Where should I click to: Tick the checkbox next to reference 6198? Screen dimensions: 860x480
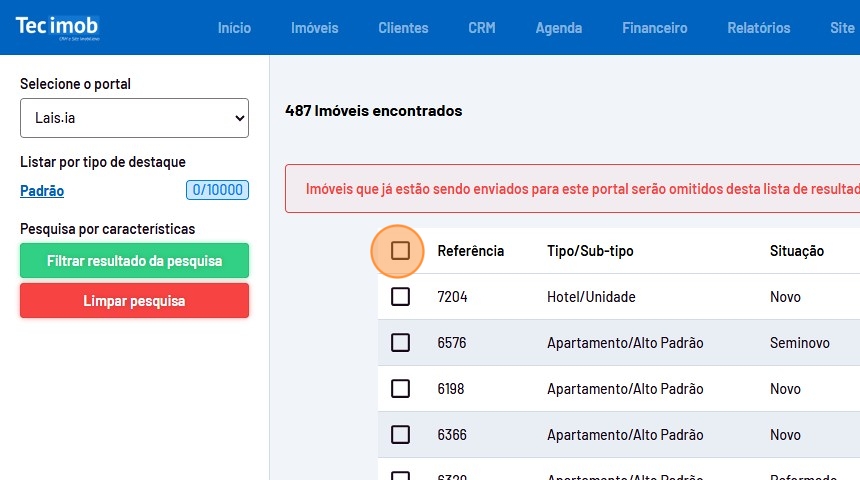click(x=400, y=389)
